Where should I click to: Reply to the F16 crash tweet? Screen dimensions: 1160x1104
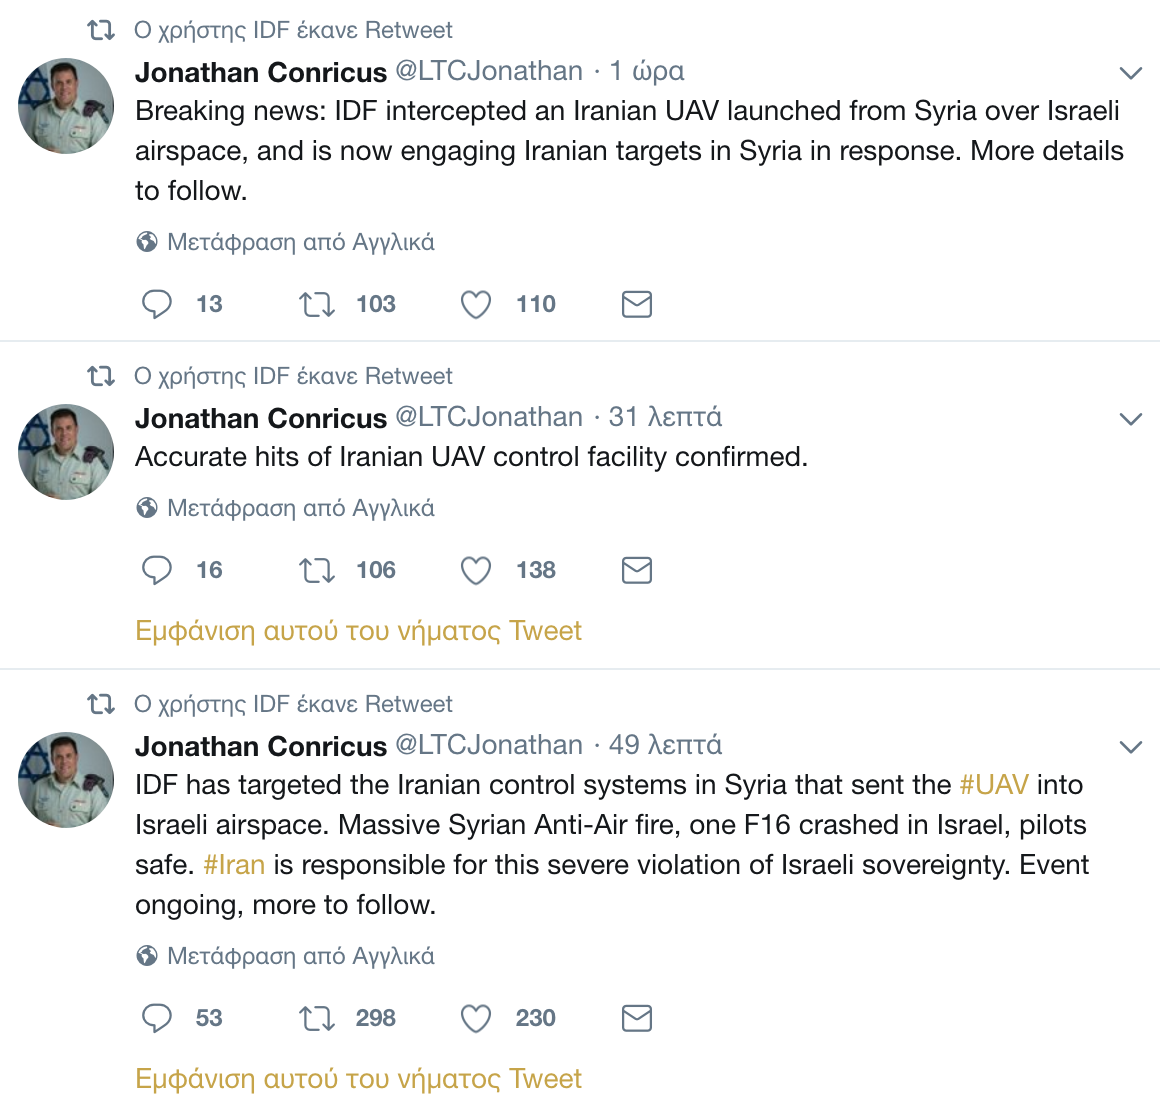(x=157, y=1018)
